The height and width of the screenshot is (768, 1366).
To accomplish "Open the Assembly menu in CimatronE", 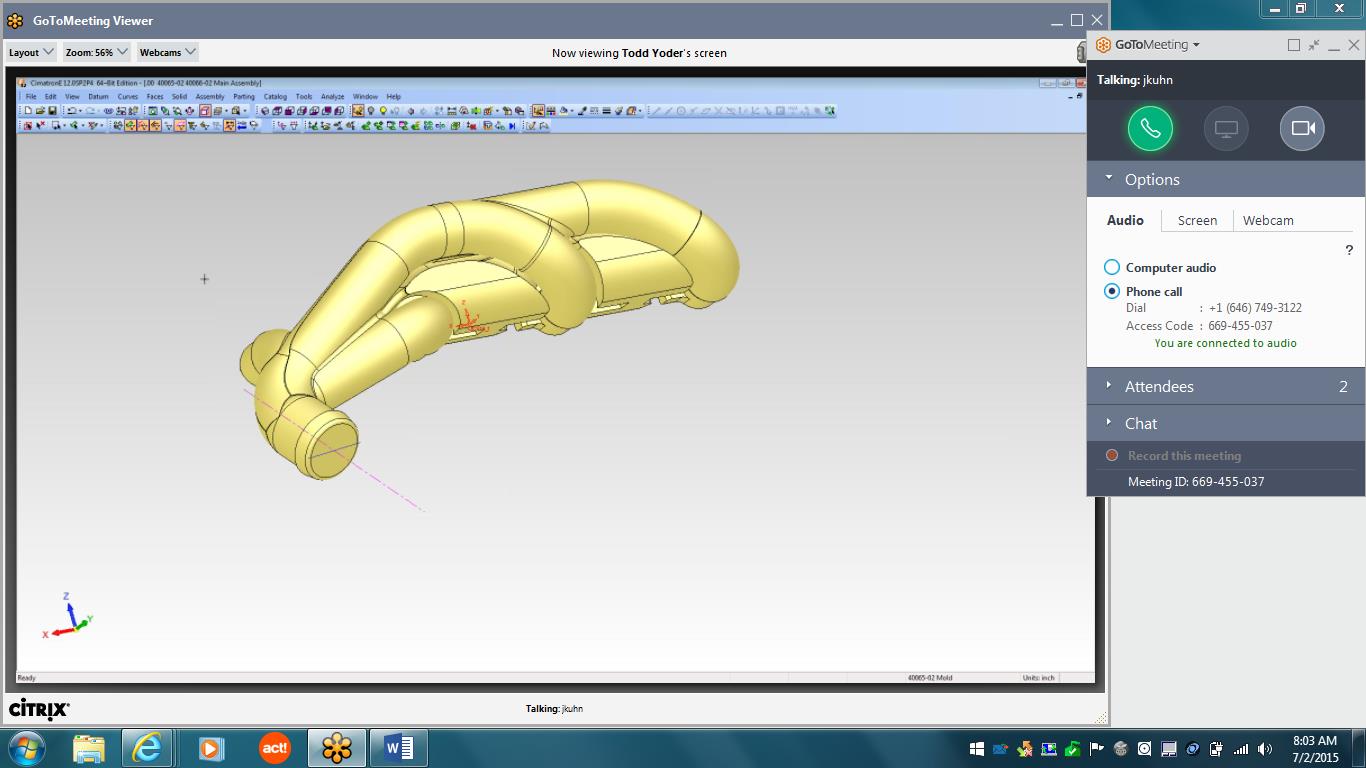I will pyautogui.click(x=210, y=97).
